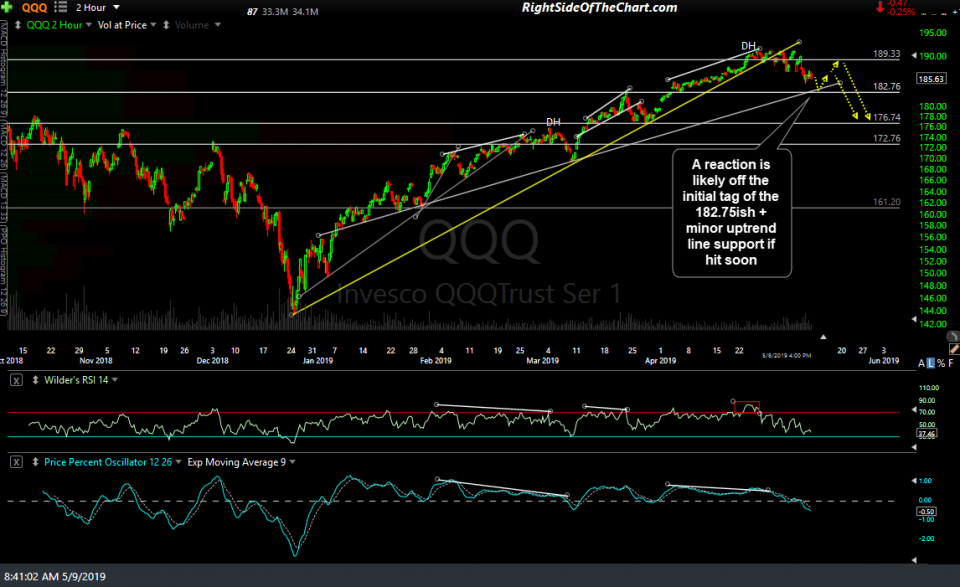Toggle logarithmic scaling with the L button
This screenshot has height=587, width=960.
(931, 363)
